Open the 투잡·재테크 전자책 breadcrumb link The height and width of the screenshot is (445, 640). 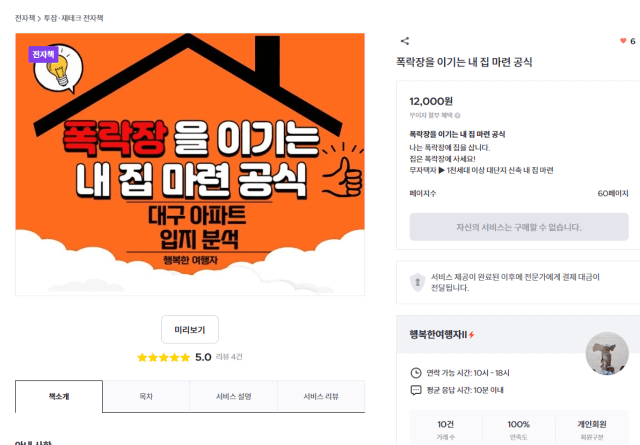tap(73, 18)
